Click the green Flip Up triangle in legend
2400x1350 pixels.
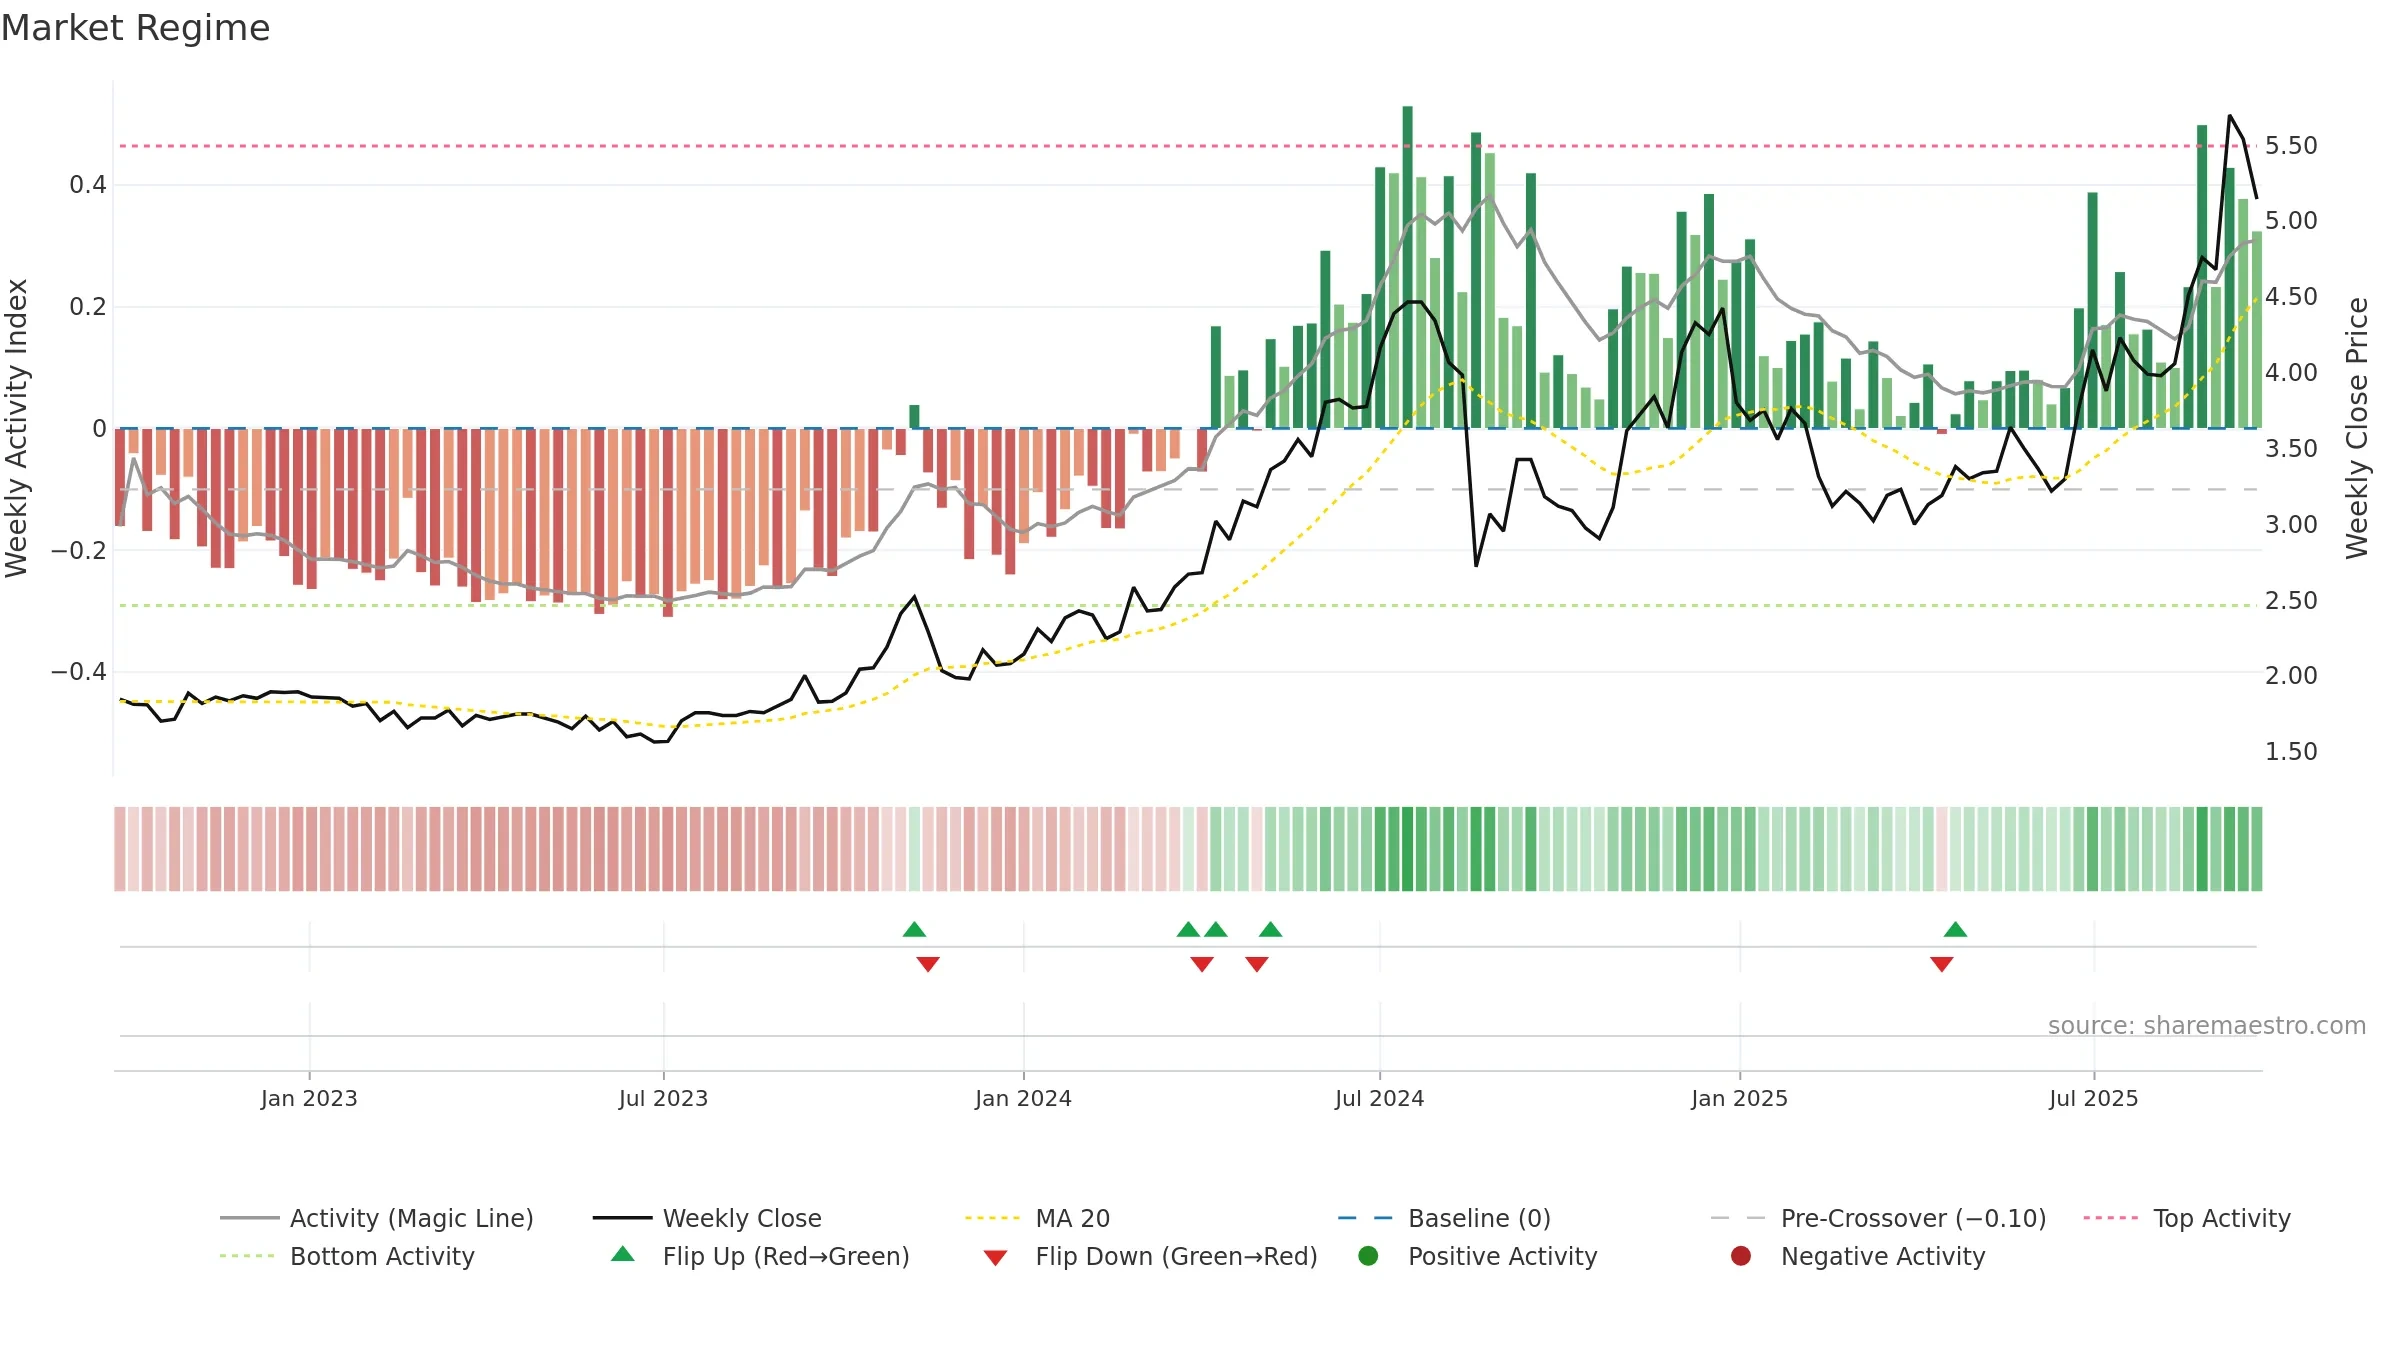(x=623, y=1254)
